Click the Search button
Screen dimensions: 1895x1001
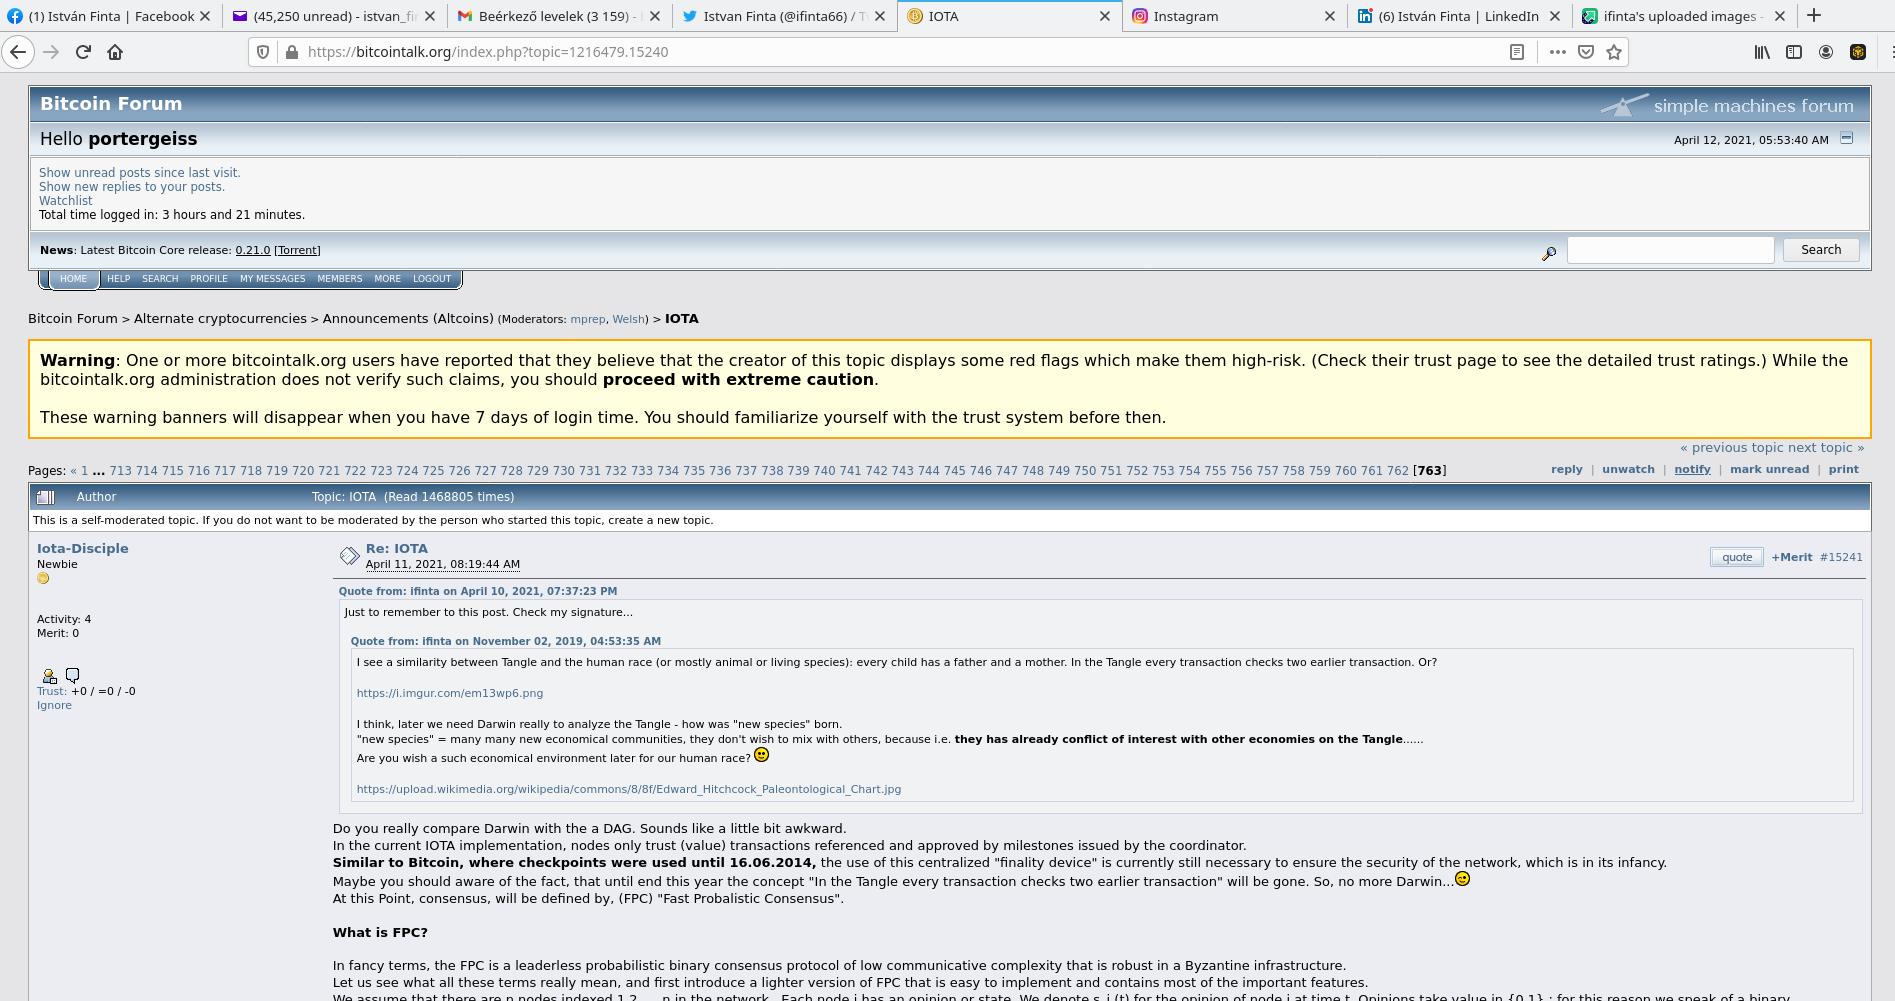[x=1821, y=250]
